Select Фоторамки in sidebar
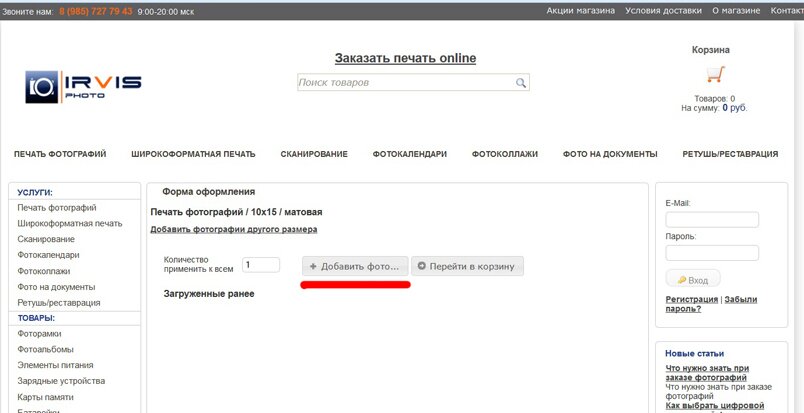The height and width of the screenshot is (413, 804). [39, 333]
